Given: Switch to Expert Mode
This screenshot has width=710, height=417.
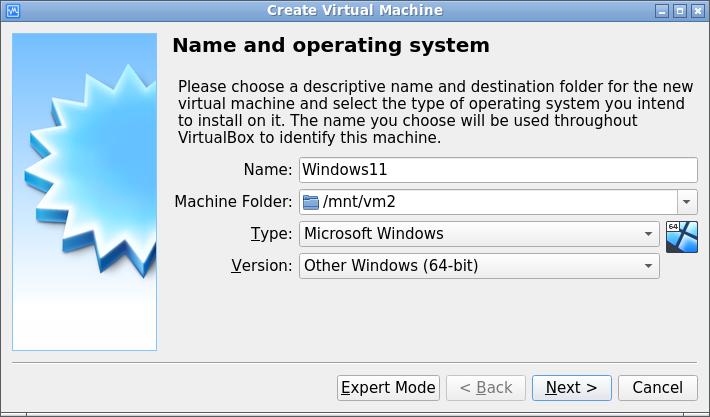Looking at the screenshot, I should pyautogui.click(x=388, y=388).
